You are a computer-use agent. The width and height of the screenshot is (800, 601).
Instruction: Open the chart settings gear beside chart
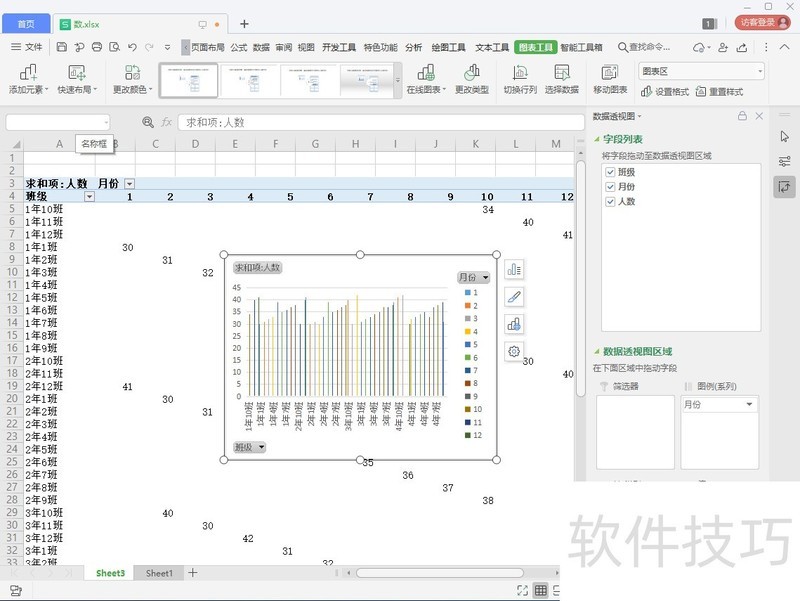point(515,352)
